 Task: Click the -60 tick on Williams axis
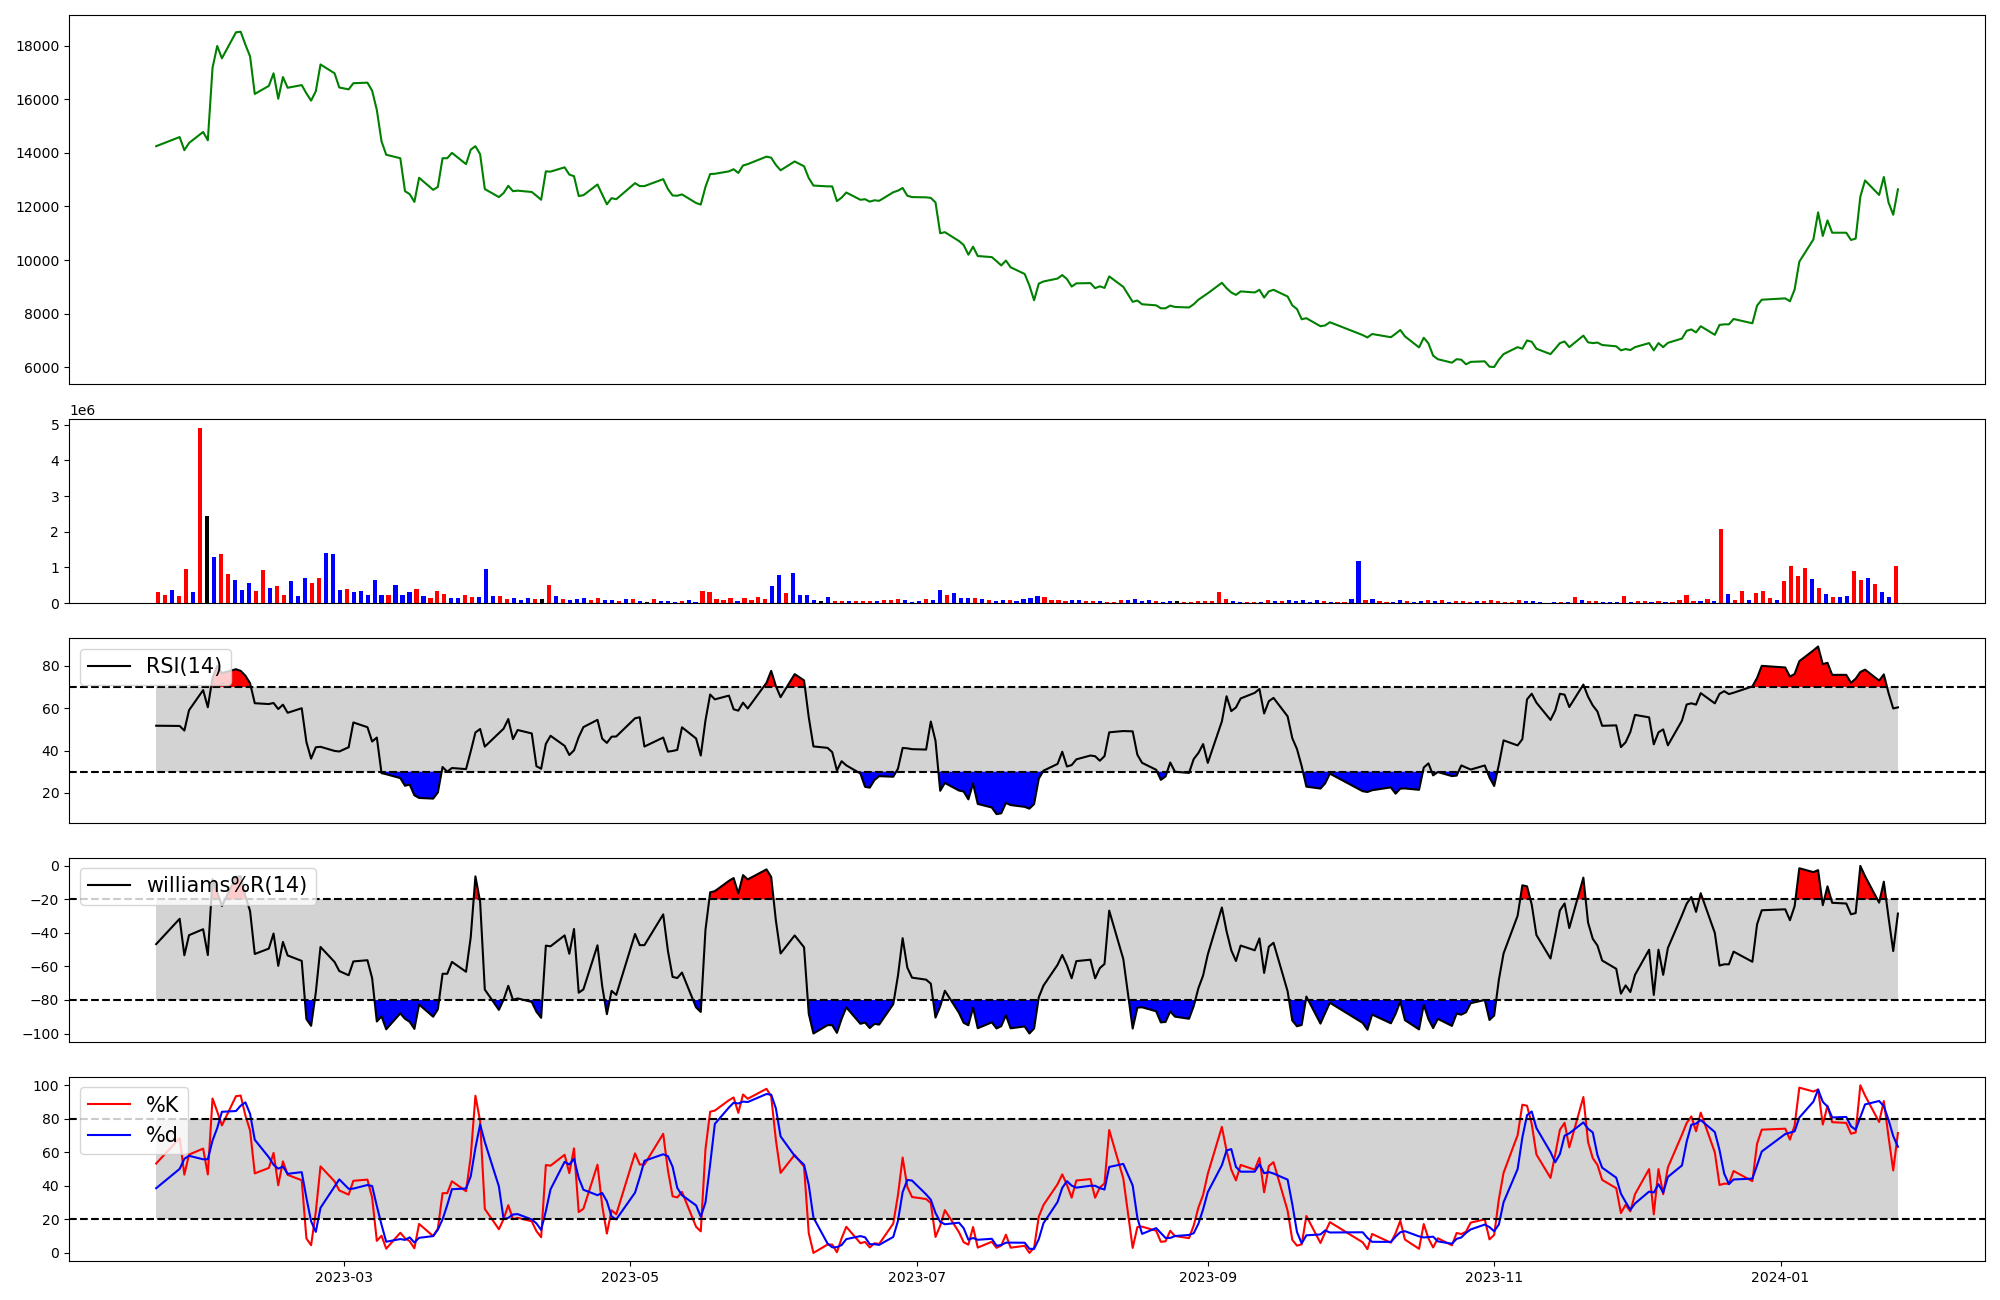[x=45, y=967]
